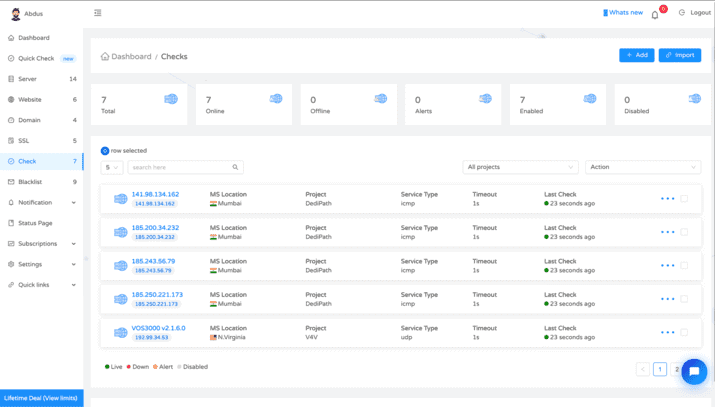
Task: Click the search here input field
Action: pyautogui.click(x=178, y=167)
